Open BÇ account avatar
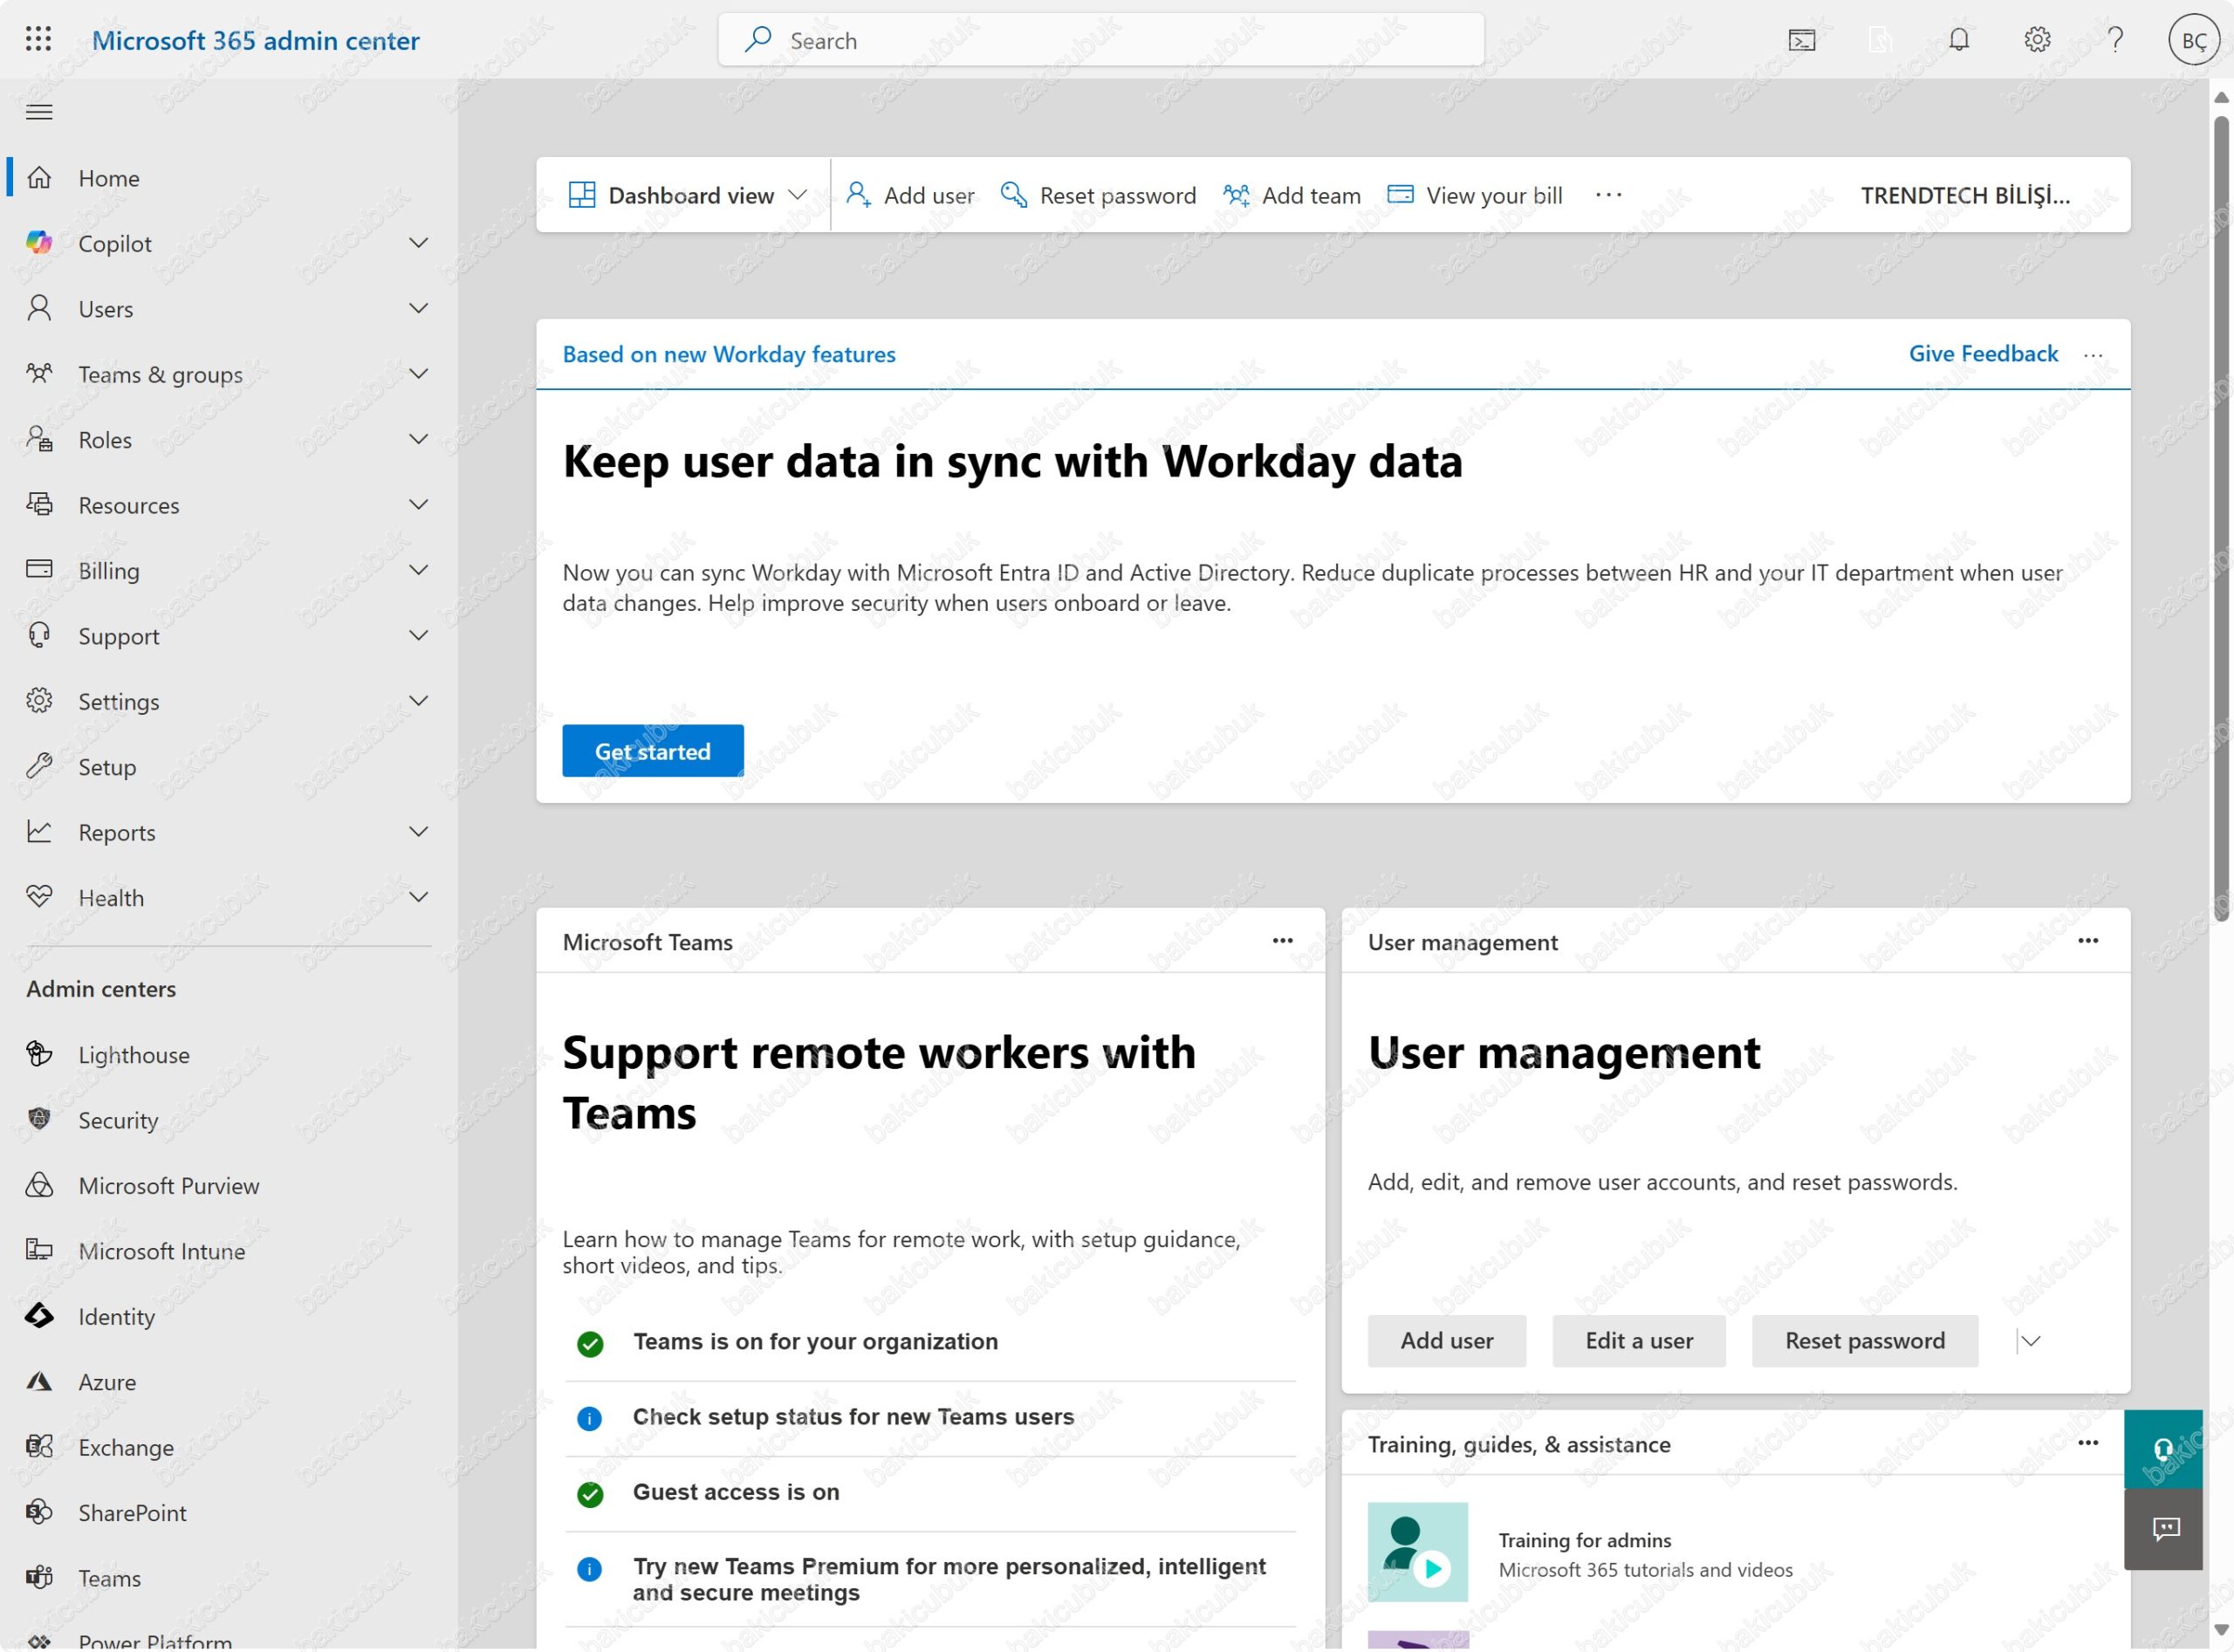Image resolution: width=2234 pixels, height=1652 pixels. (2193, 40)
